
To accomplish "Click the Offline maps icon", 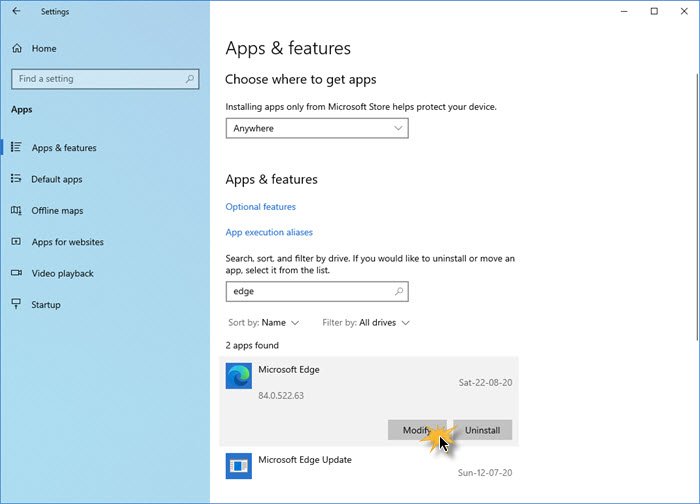I will [x=16, y=210].
